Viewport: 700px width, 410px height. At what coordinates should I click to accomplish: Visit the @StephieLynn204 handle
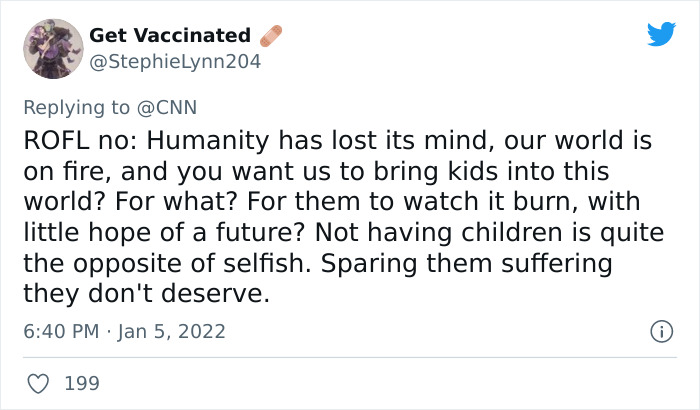click(175, 62)
